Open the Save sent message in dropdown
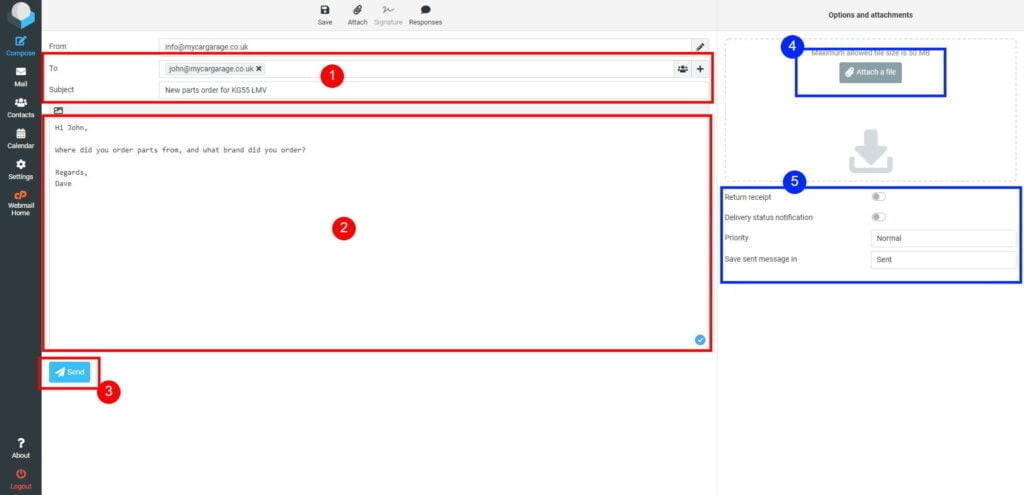 [x=943, y=259]
